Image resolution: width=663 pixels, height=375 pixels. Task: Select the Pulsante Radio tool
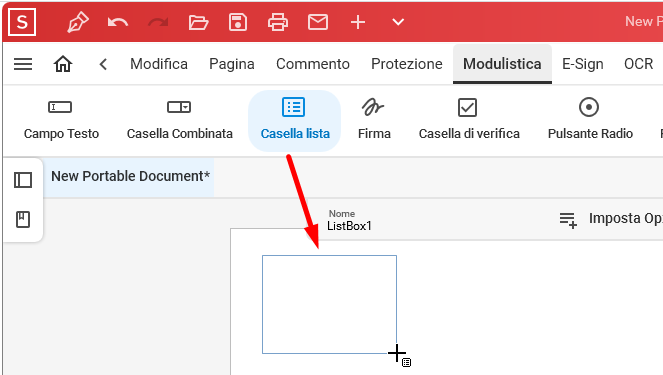tap(590, 120)
